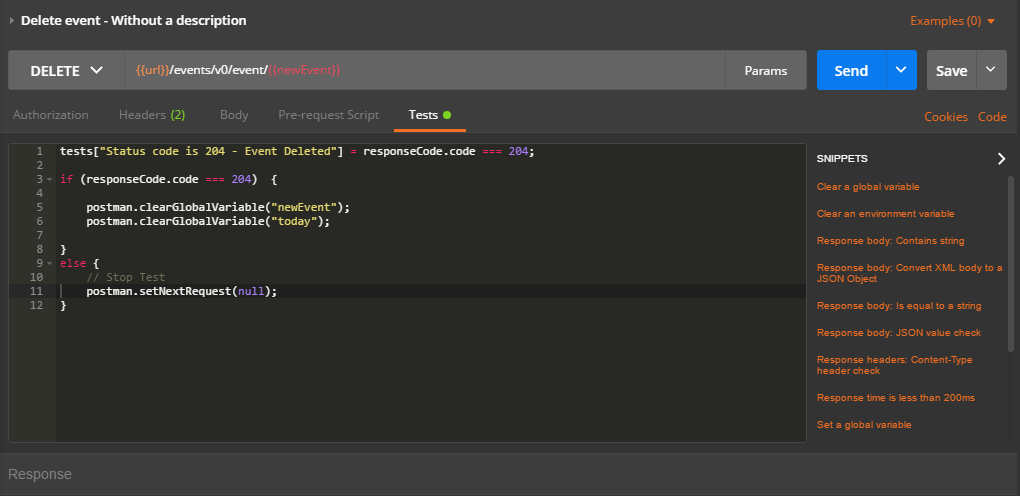
Task: Insert 'Response body: Contains string' snippet
Action: coord(891,241)
